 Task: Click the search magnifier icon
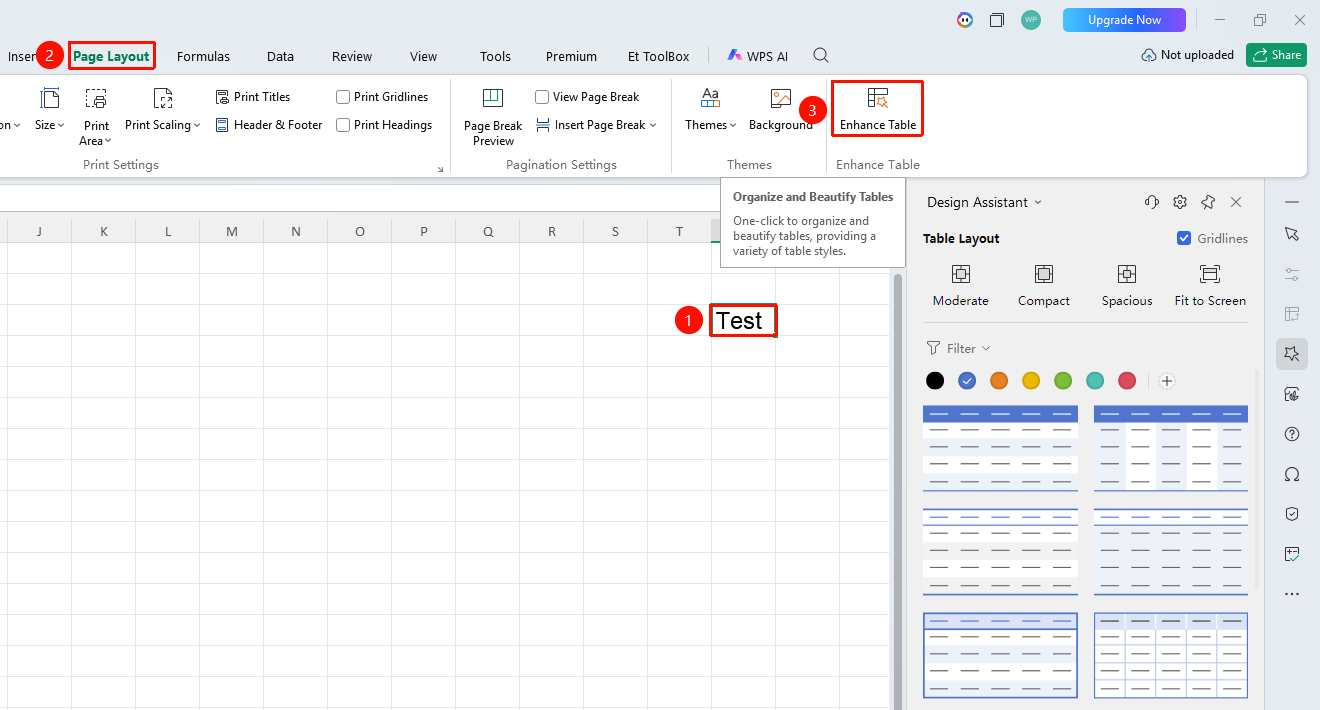821,55
